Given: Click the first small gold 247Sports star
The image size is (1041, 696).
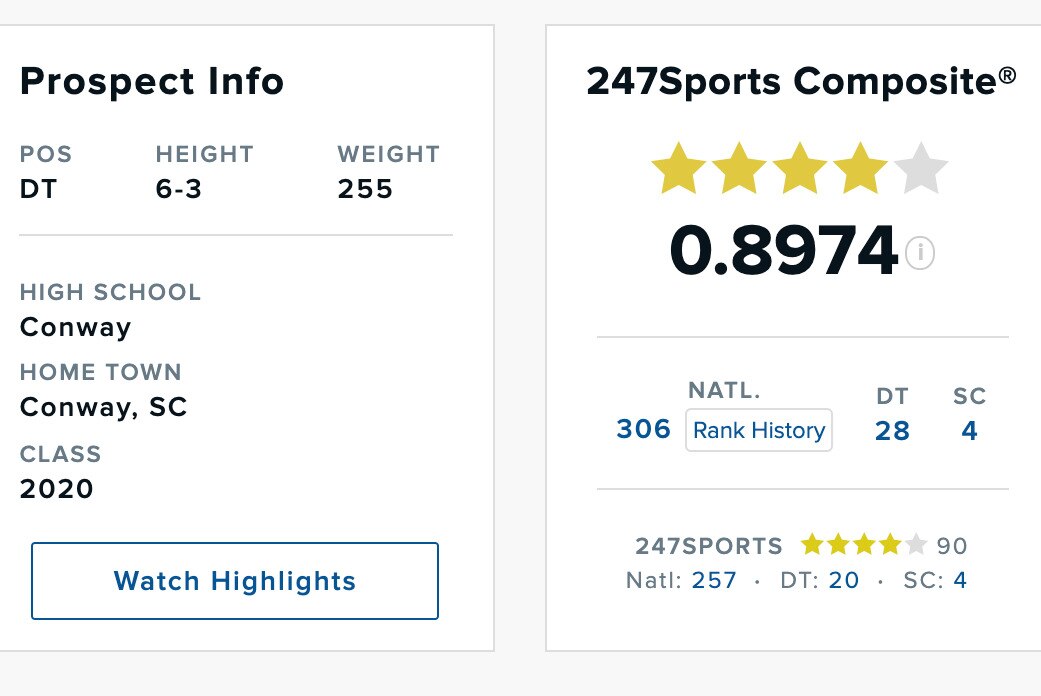Looking at the screenshot, I should (811, 545).
